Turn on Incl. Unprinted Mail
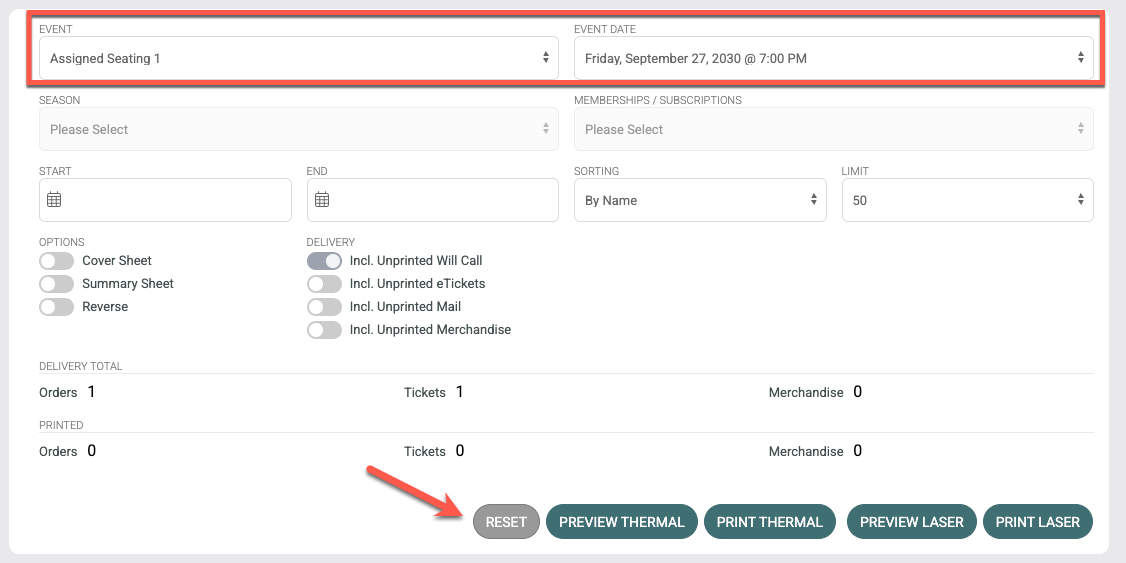This screenshot has width=1126, height=563. coord(325,307)
